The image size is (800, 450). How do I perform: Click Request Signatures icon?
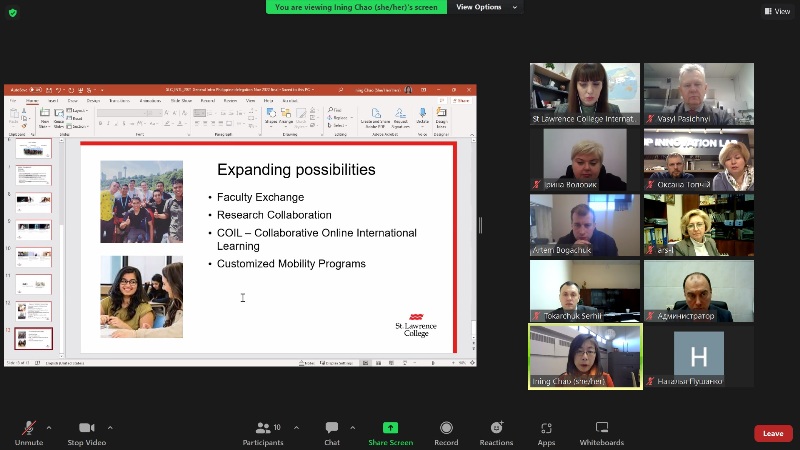[401, 113]
